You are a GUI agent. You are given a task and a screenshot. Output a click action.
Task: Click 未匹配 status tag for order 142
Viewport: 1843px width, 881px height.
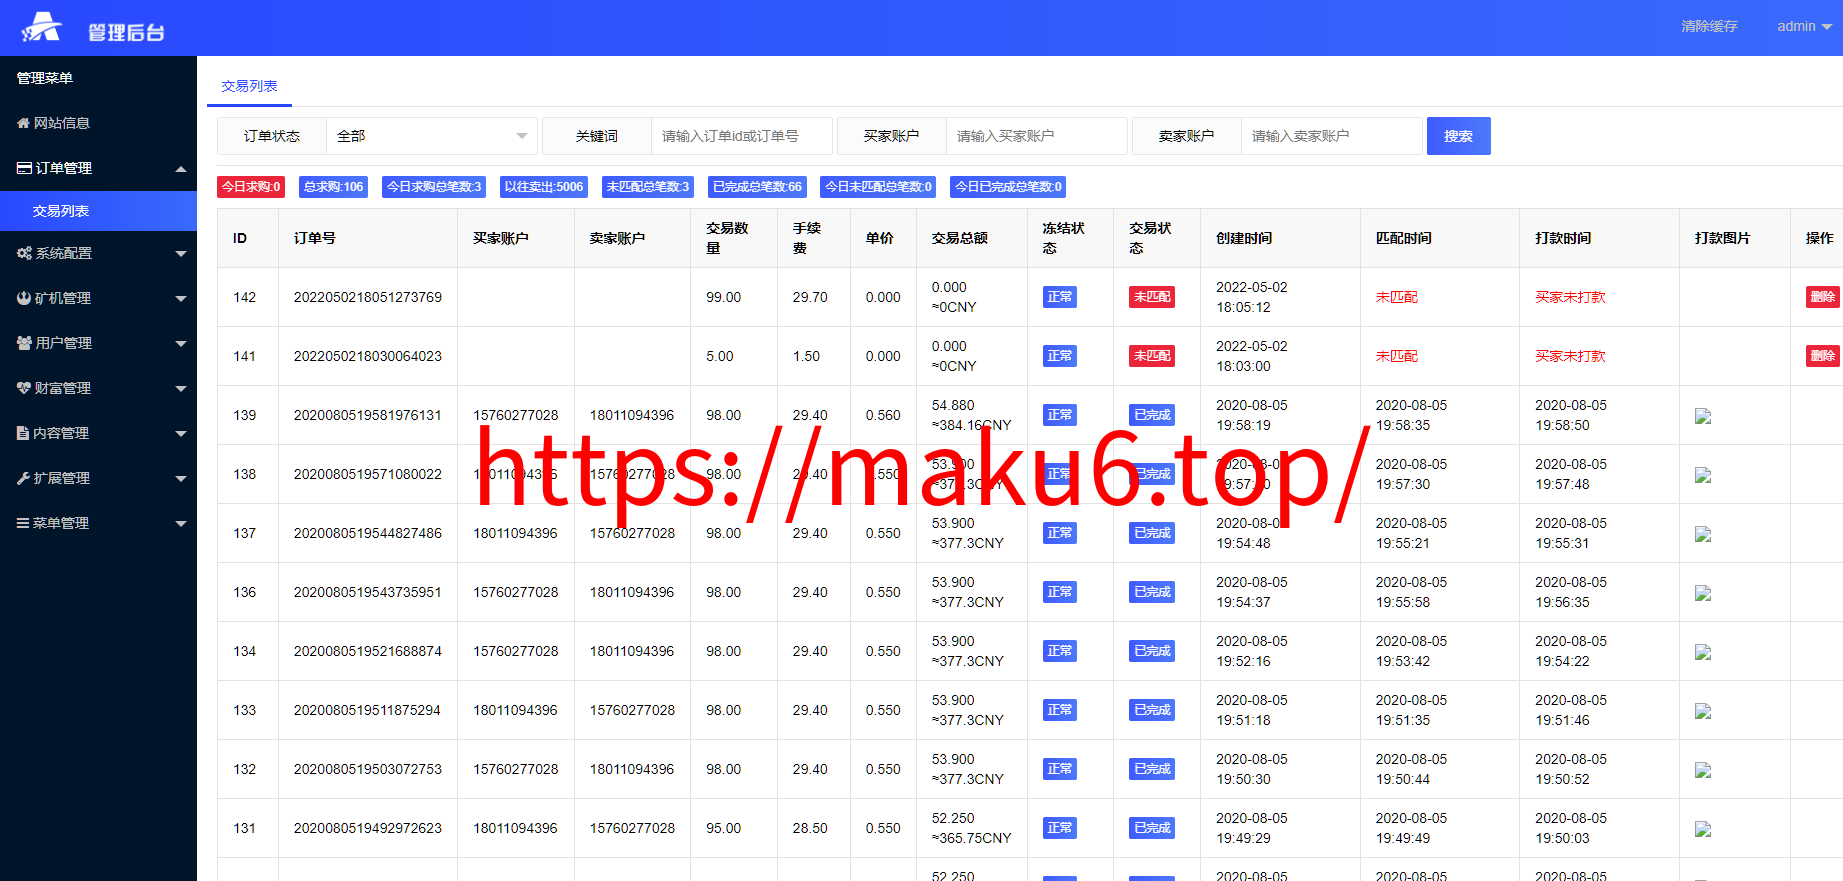click(1152, 297)
